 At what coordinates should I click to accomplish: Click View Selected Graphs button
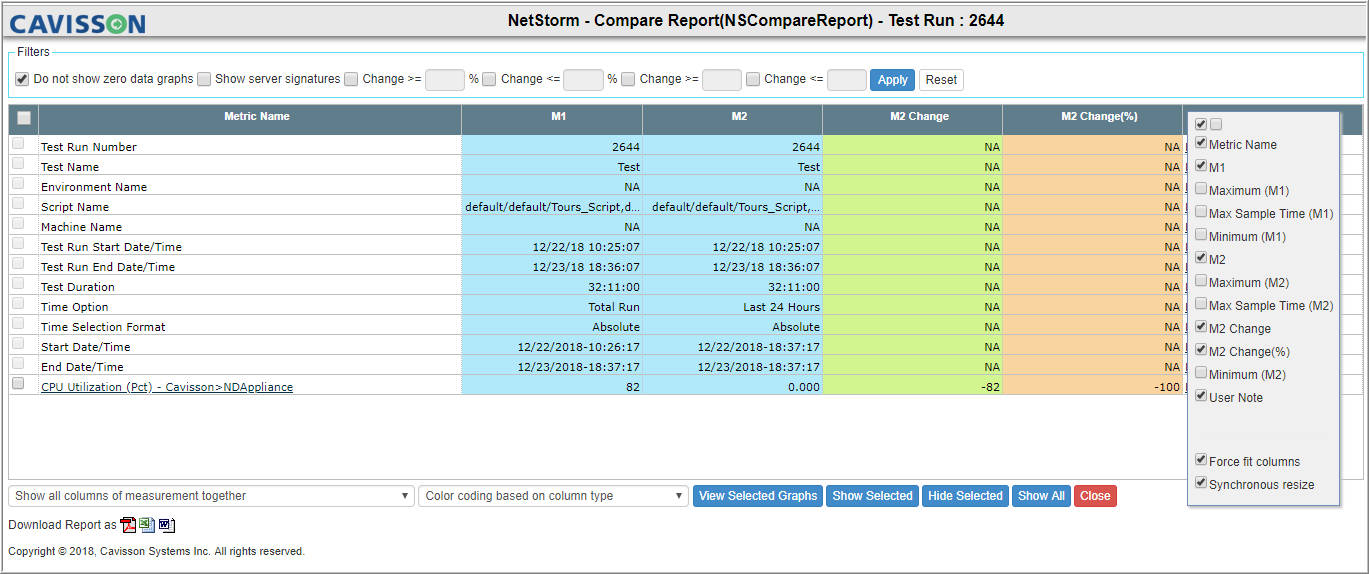point(758,496)
